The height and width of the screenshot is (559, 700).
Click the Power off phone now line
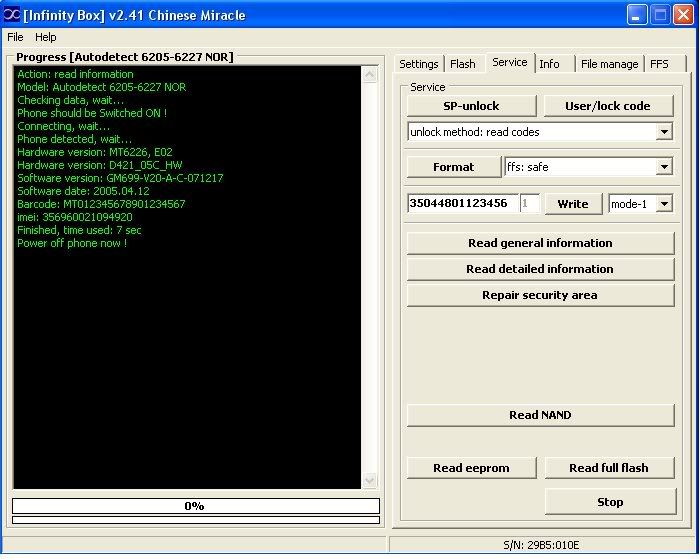(x=72, y=243)
